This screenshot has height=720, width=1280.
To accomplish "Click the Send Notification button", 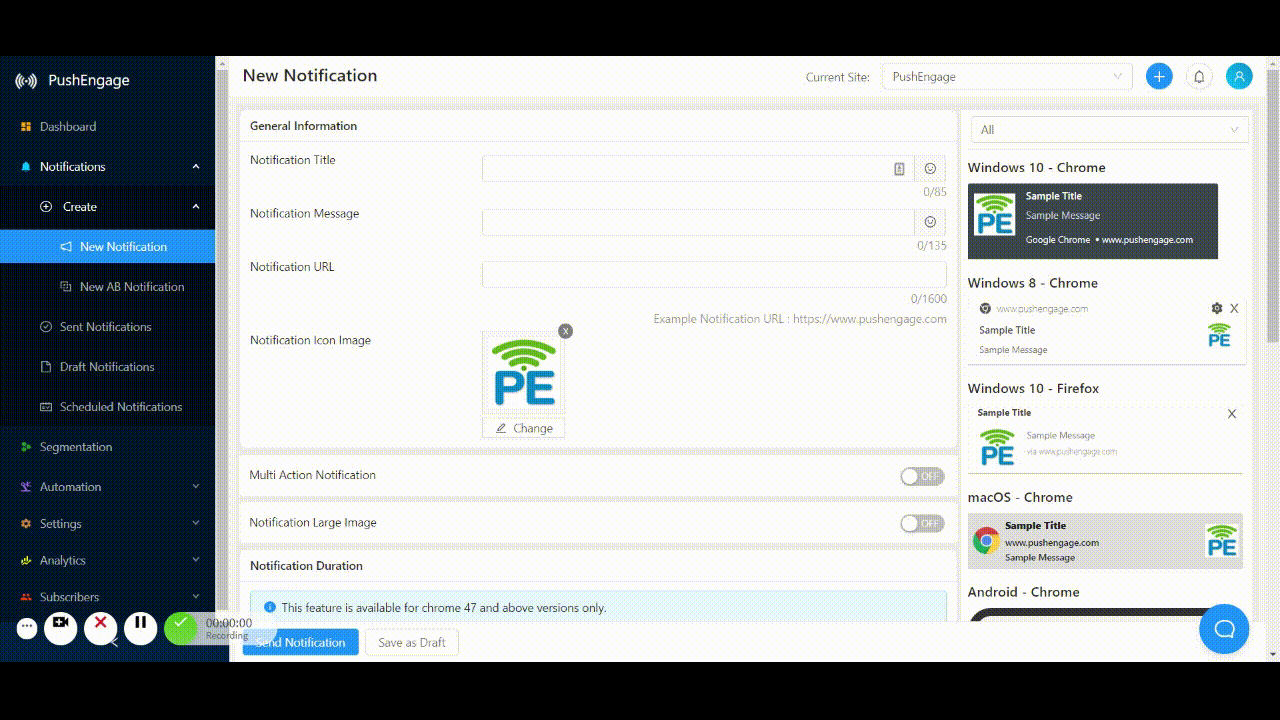I will (x=300, y=642).
